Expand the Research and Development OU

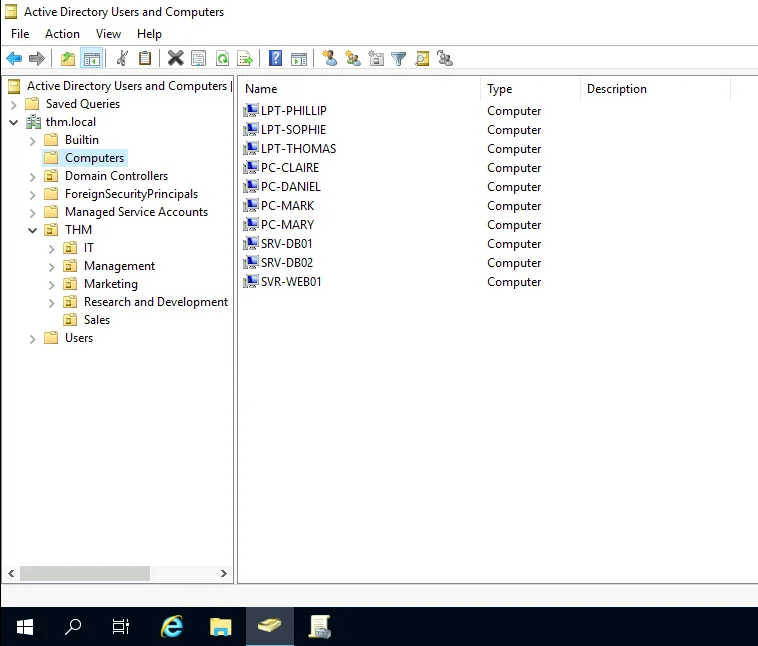52,303
